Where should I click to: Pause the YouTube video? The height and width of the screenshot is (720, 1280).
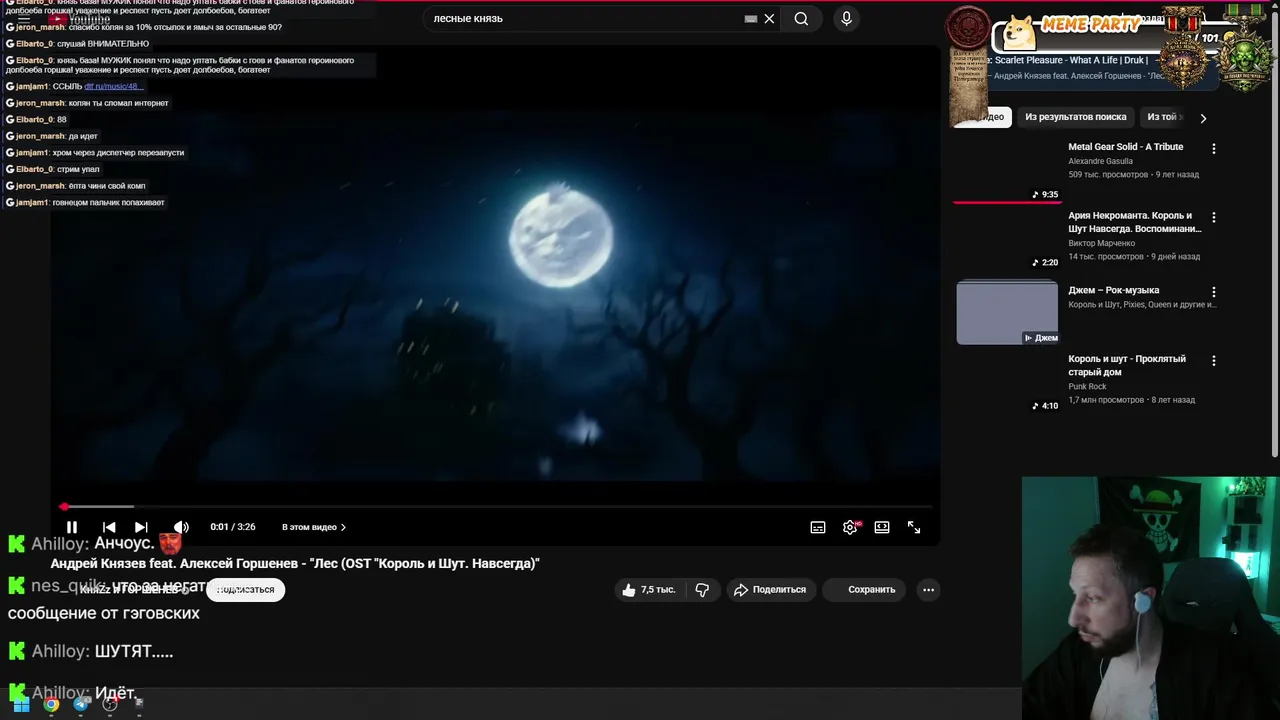72,527
